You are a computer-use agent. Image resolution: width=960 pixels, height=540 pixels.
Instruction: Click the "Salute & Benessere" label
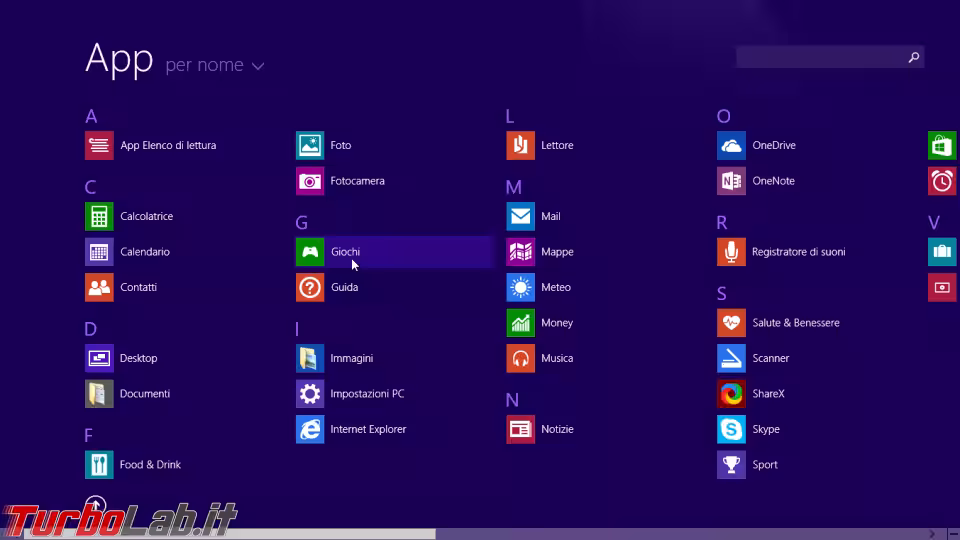point(795,323)
